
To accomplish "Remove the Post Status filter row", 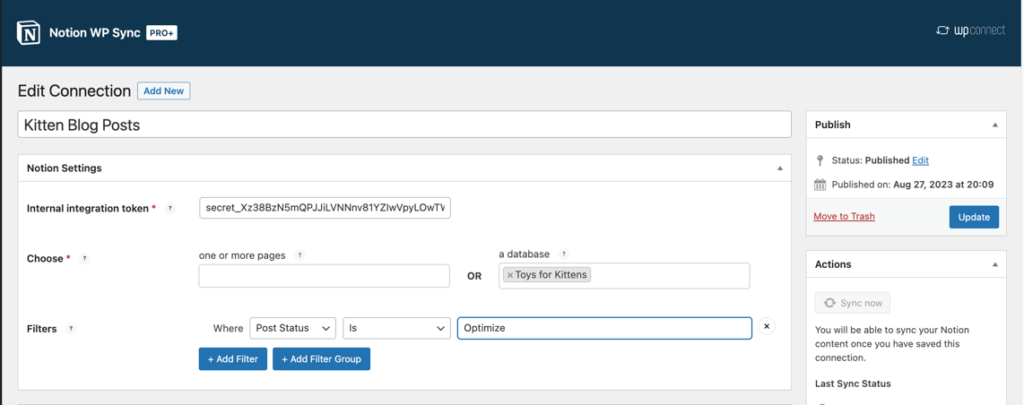I will point(766,327).
